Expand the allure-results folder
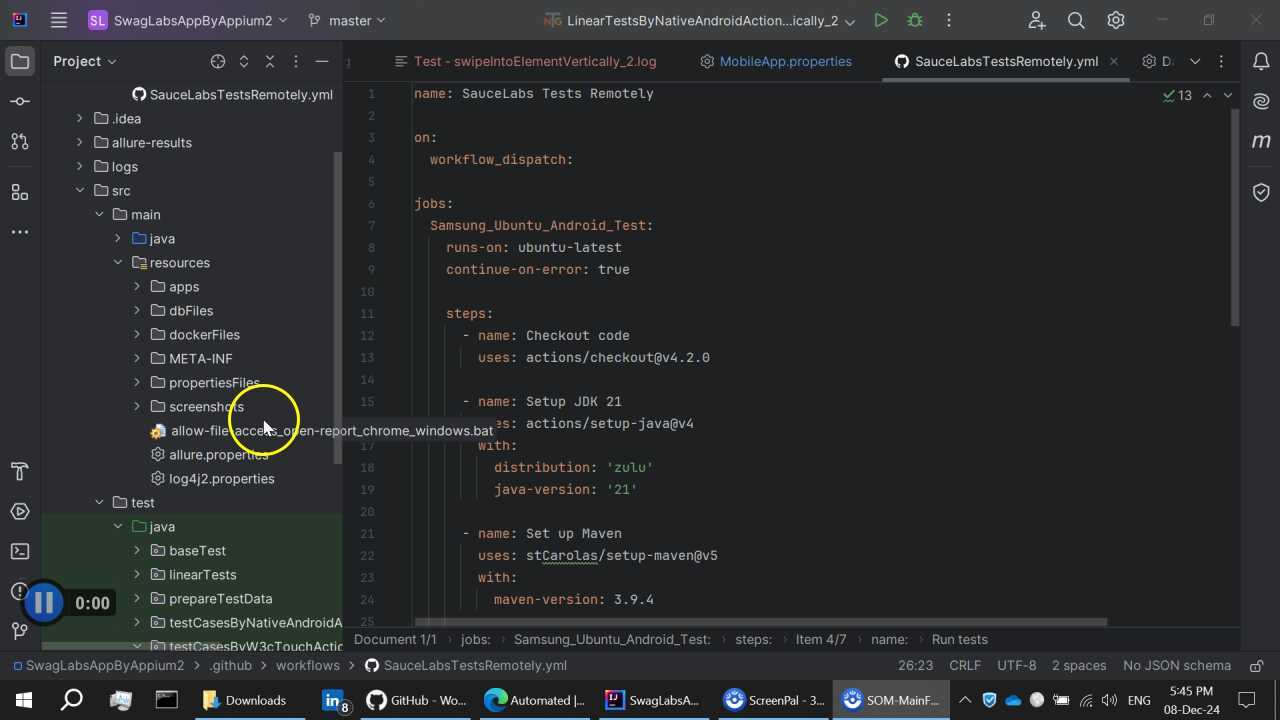The height and width of the screenshot is (720, 1280). click(80, 142)
